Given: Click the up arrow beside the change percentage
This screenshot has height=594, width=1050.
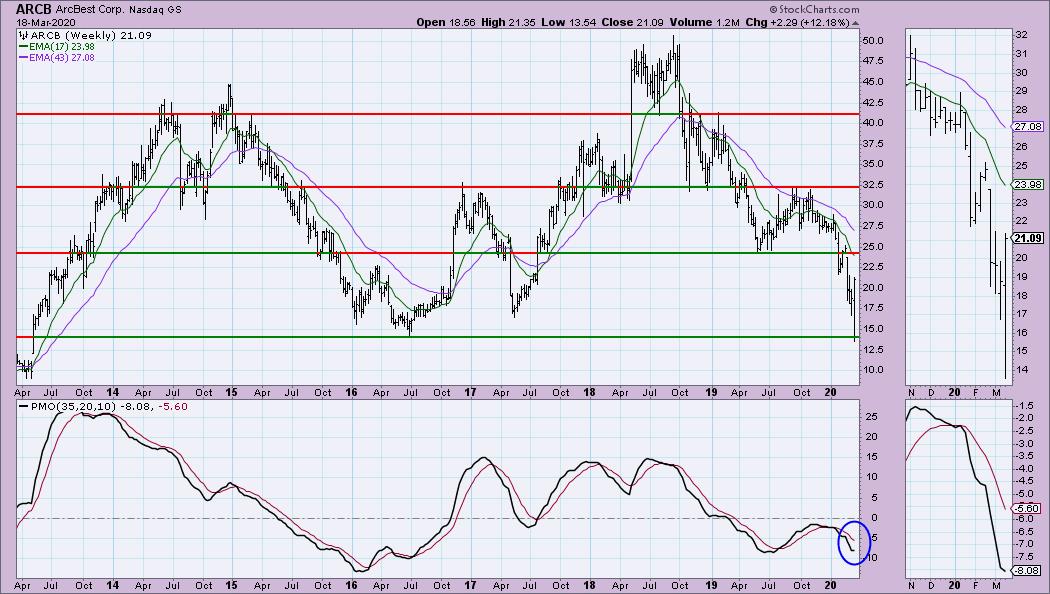Looking at the screenshot, I should pos(856,23).
